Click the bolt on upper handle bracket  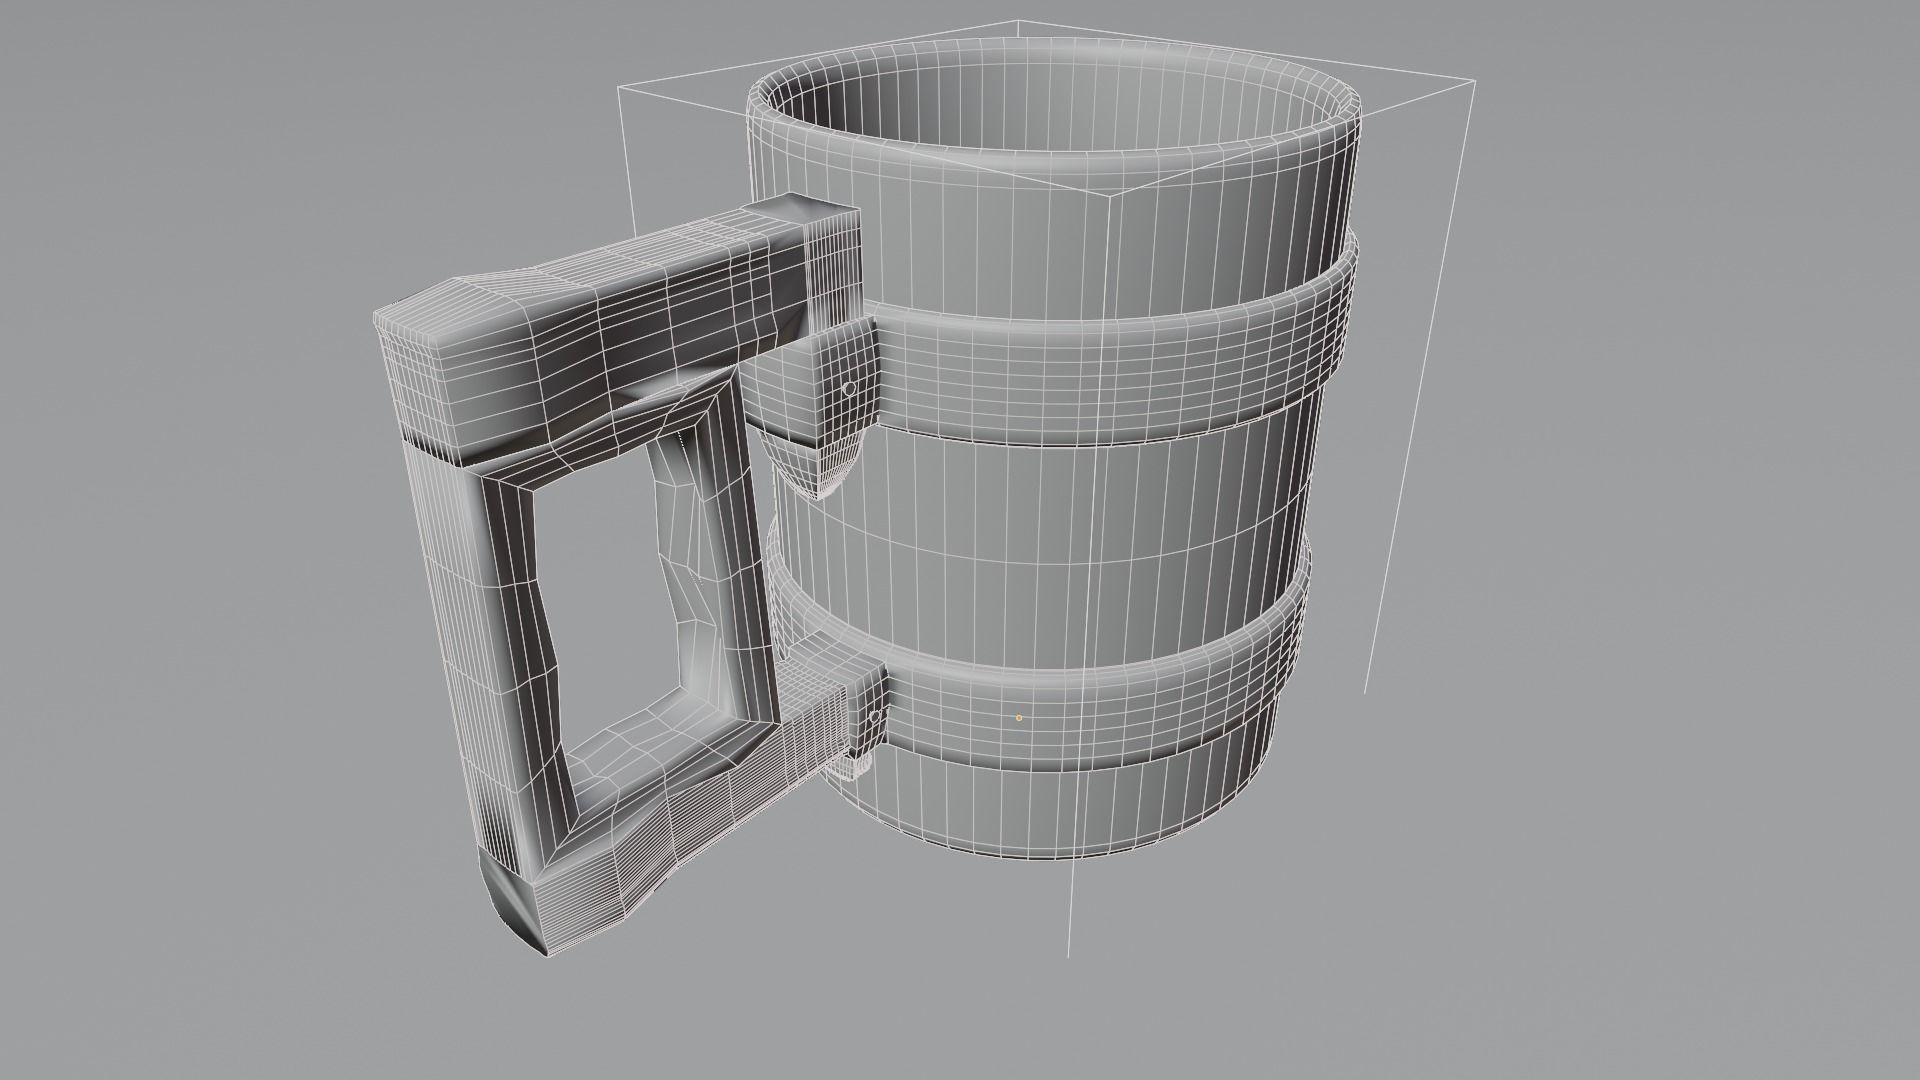(x=850, y=388)
